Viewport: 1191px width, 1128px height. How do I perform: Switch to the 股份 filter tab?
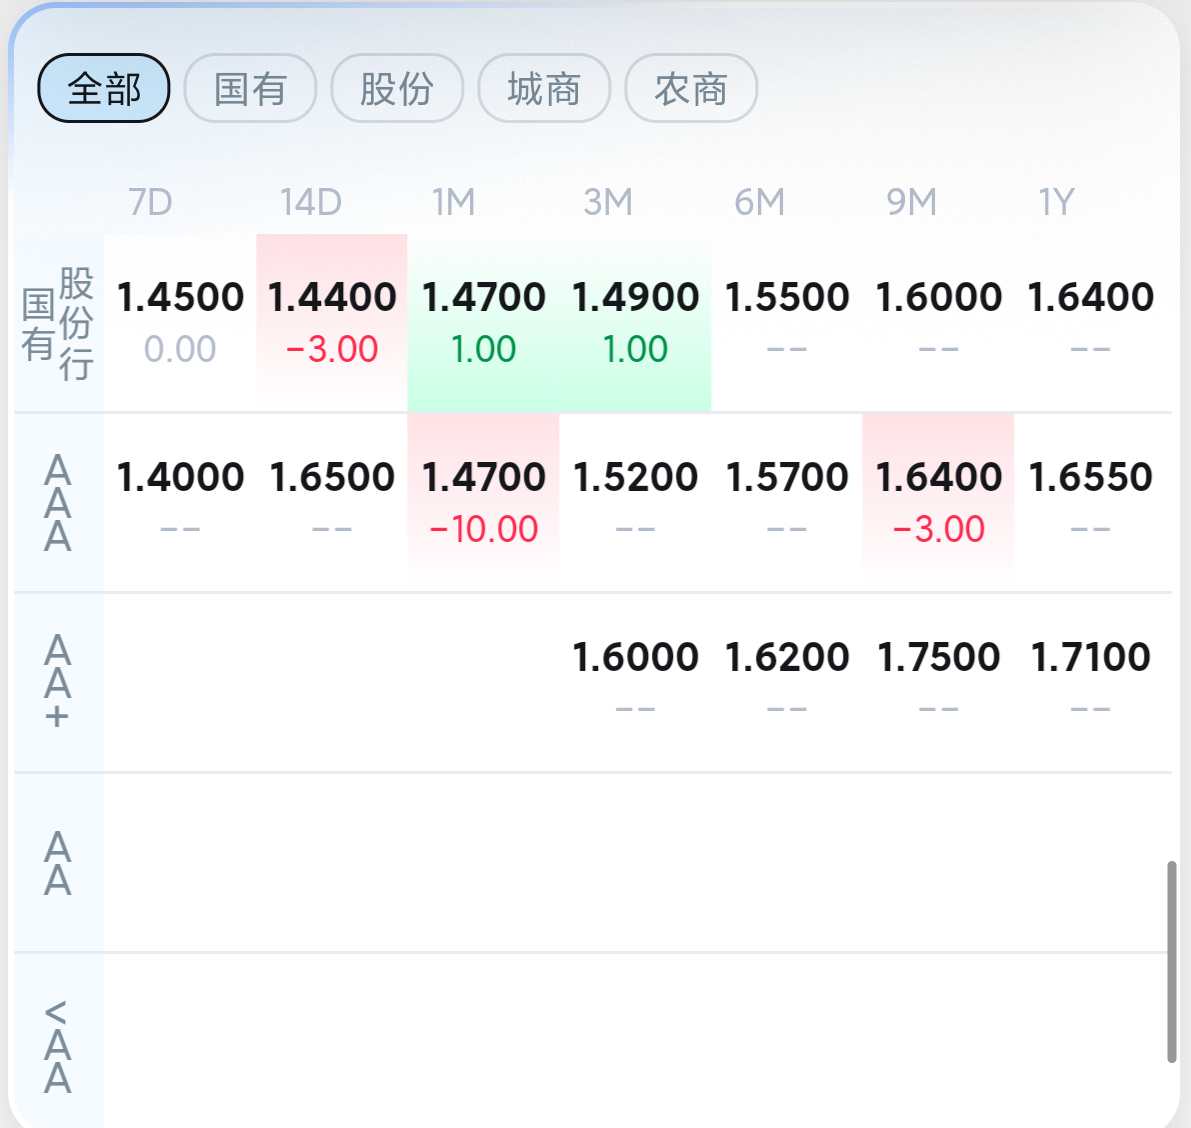click(x=397, y=88)
